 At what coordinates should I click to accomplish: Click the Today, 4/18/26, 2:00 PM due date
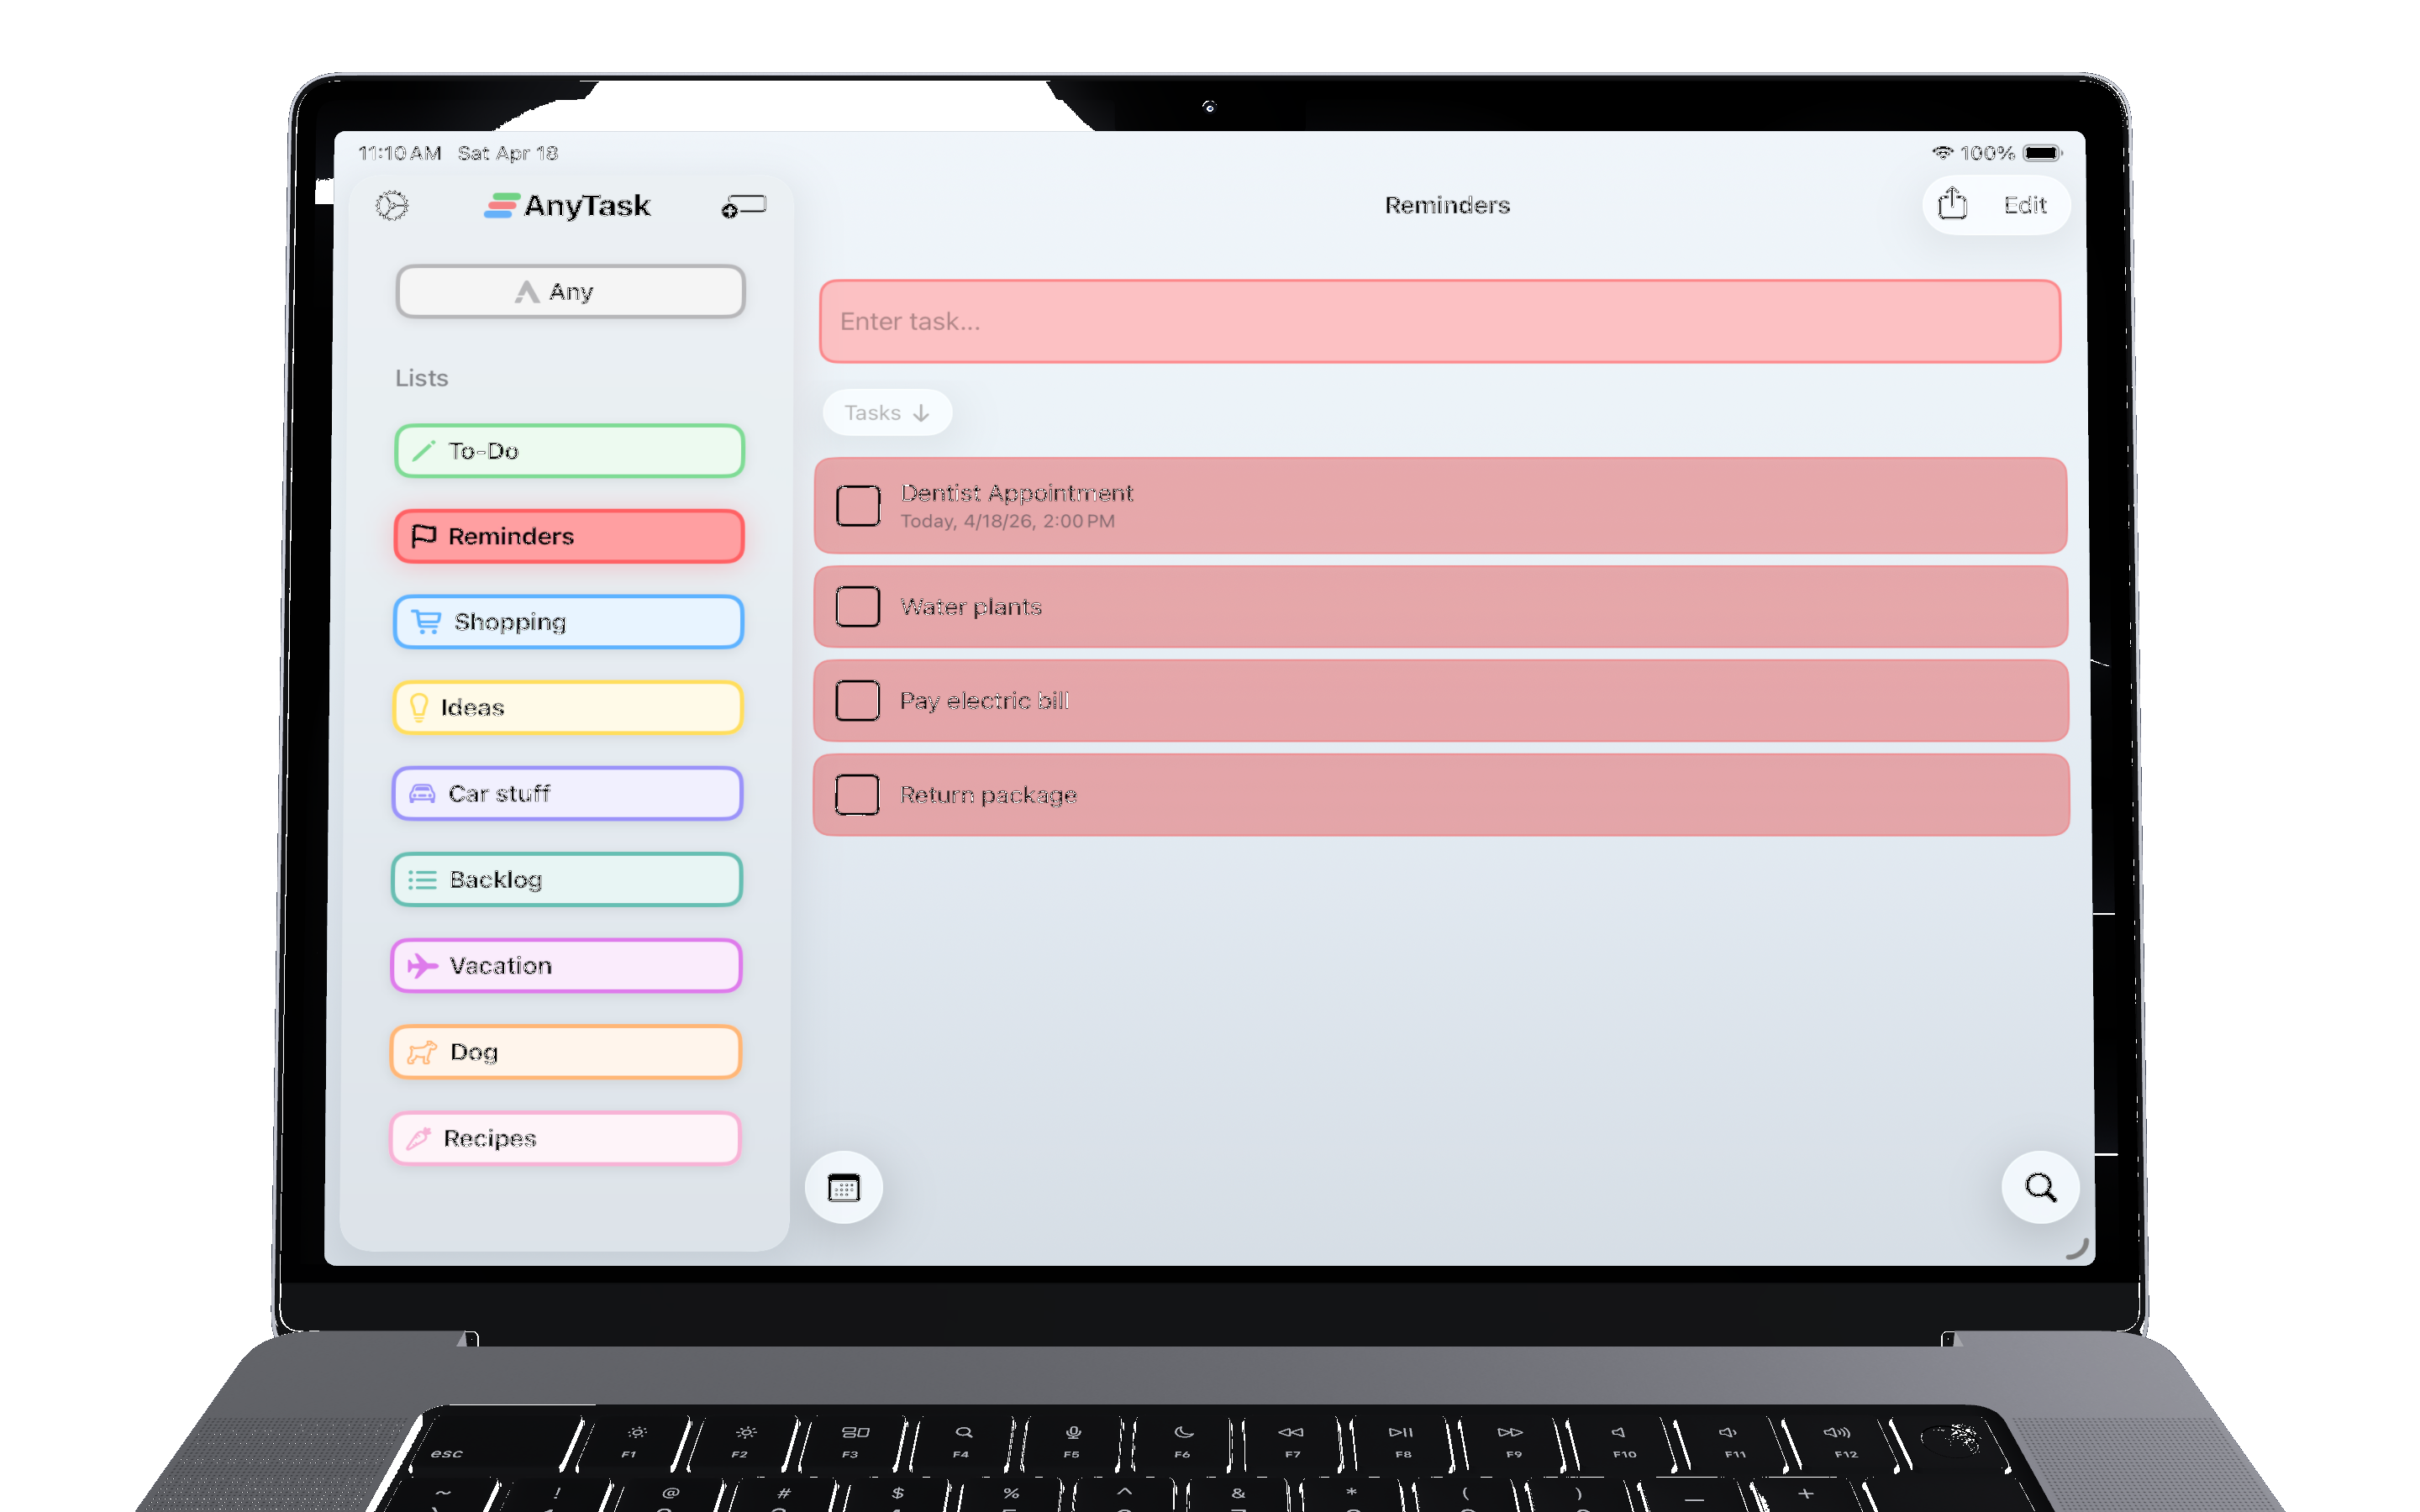click(1007, 521)
